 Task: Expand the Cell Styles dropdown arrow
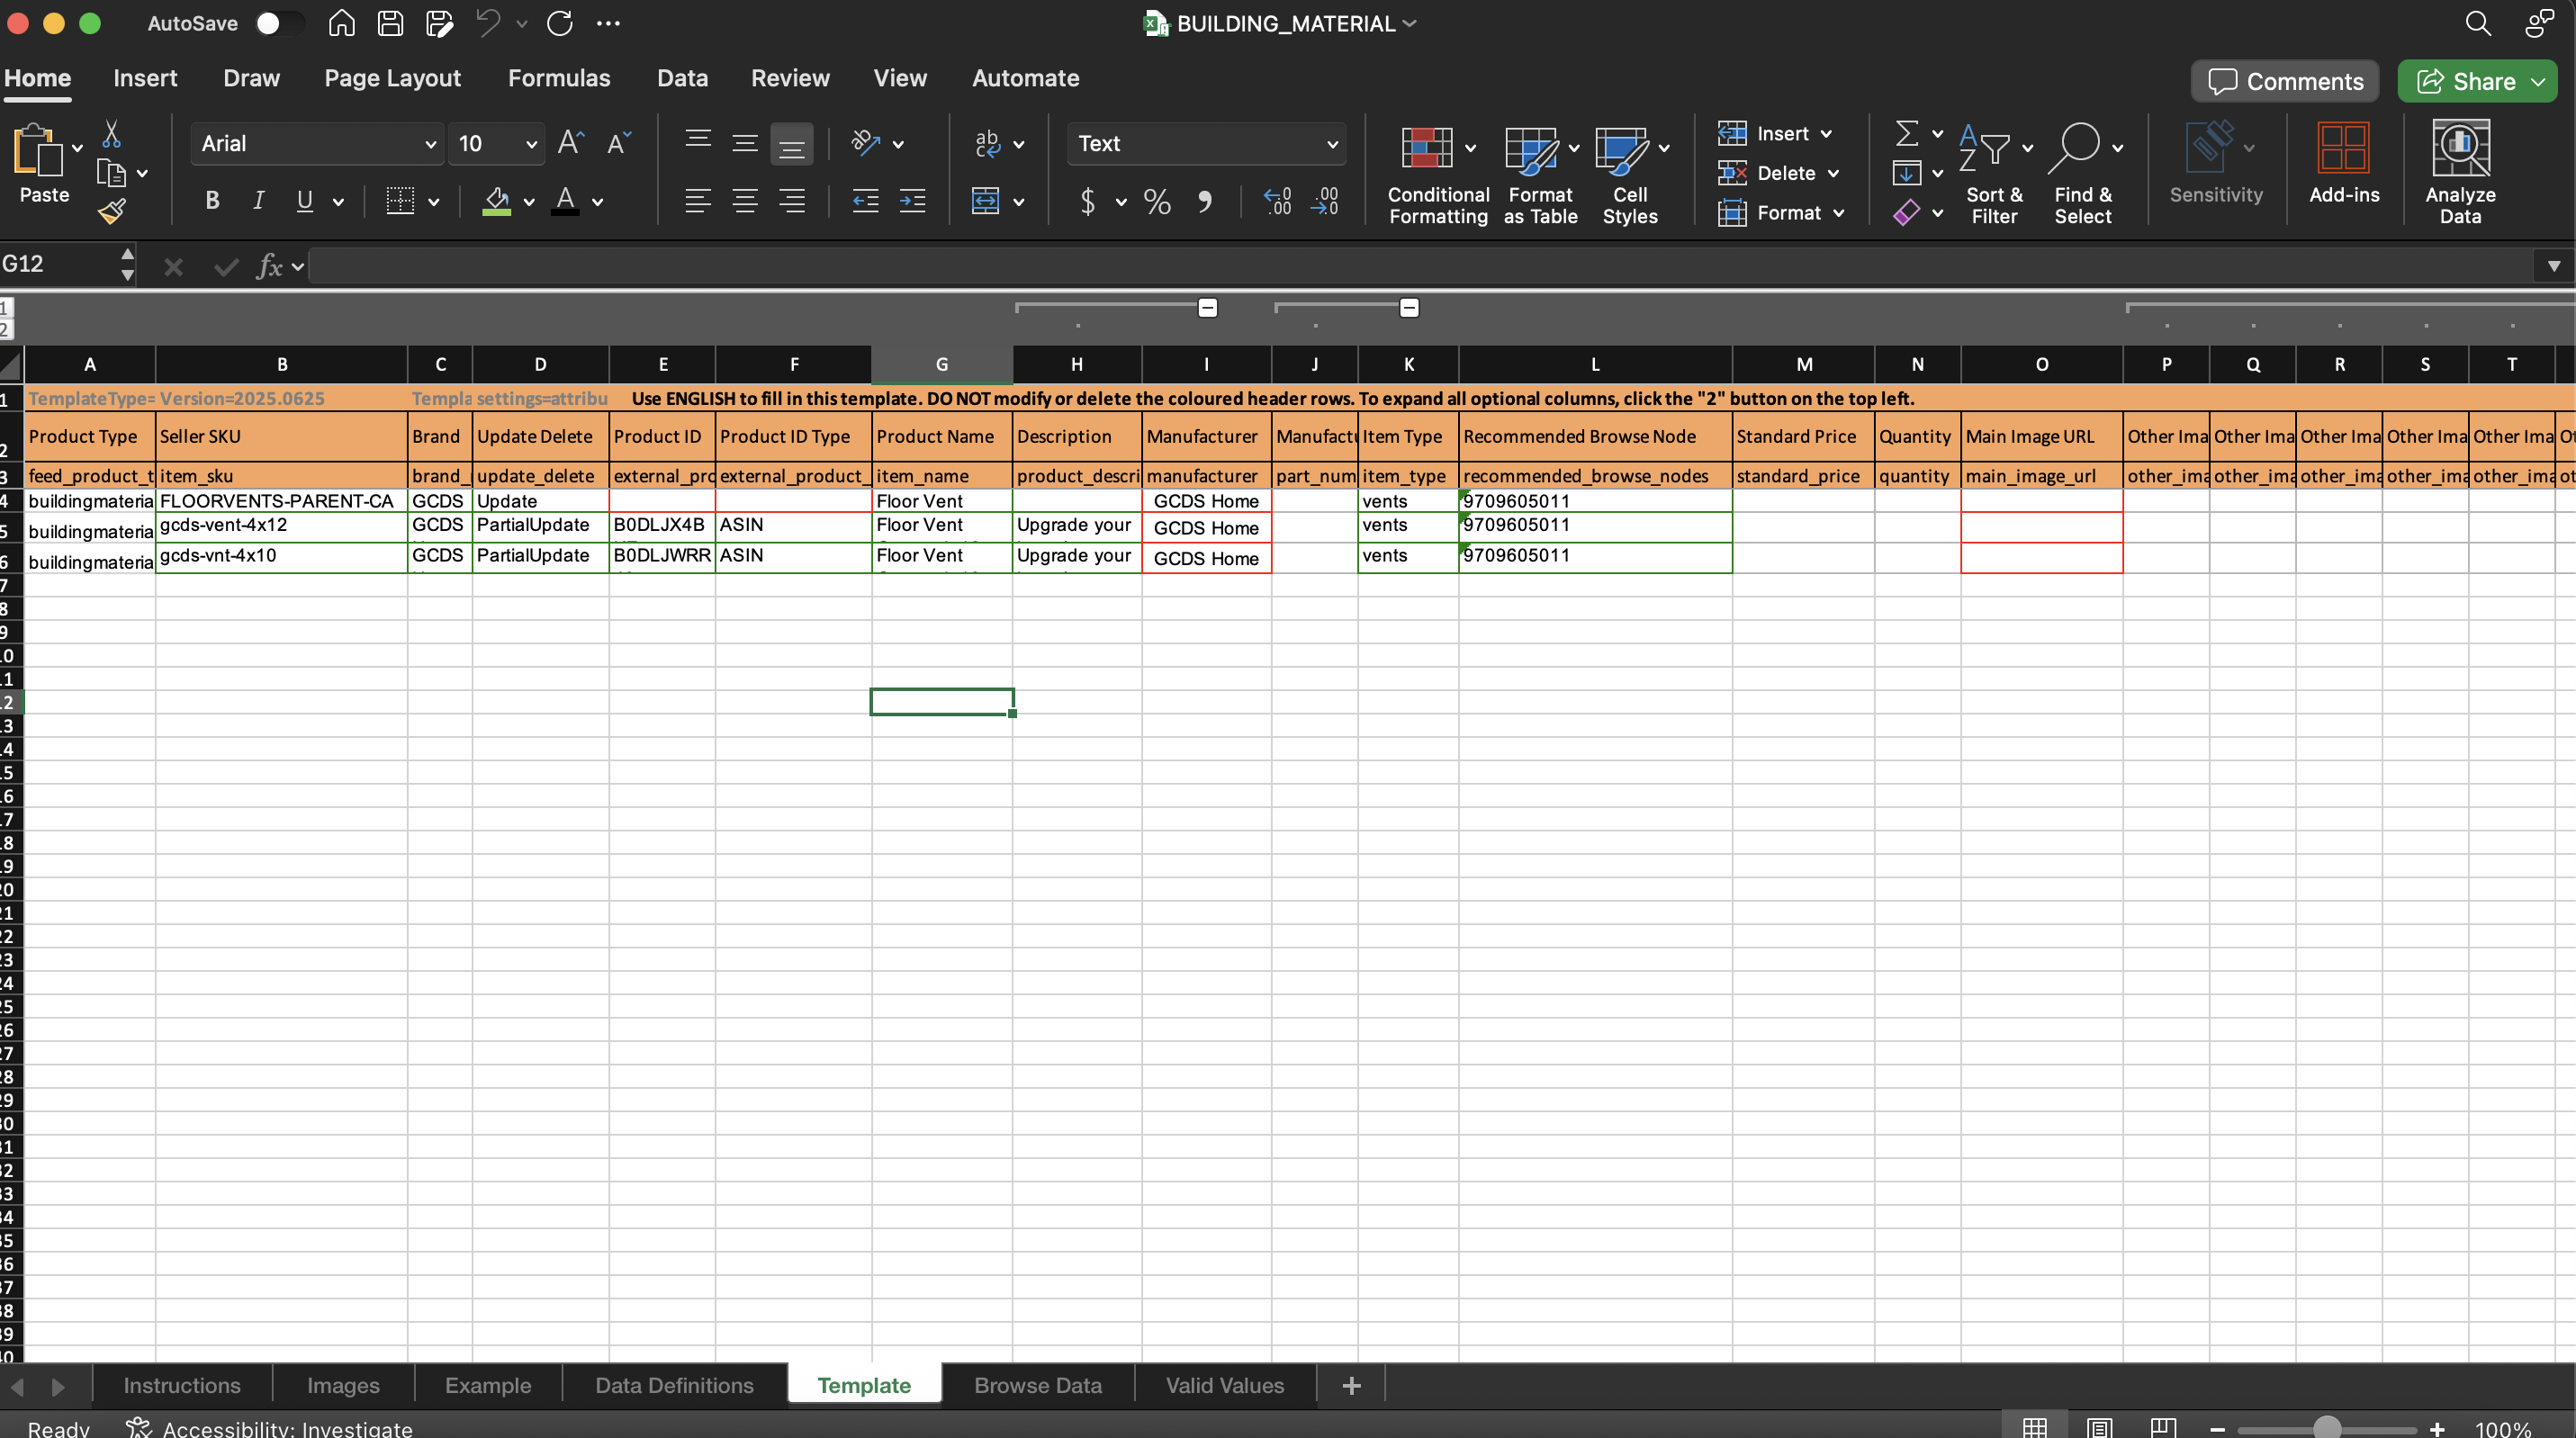pyautogui.click(x=1664, y=148)
